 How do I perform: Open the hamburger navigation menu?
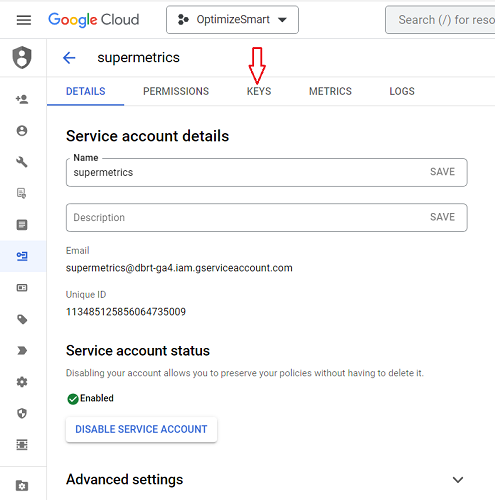(x=24, y=20)
